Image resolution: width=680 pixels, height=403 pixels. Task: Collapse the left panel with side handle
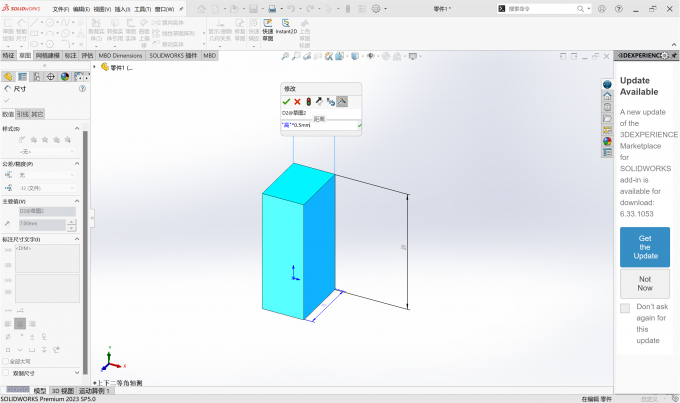(x=92, y=218)
